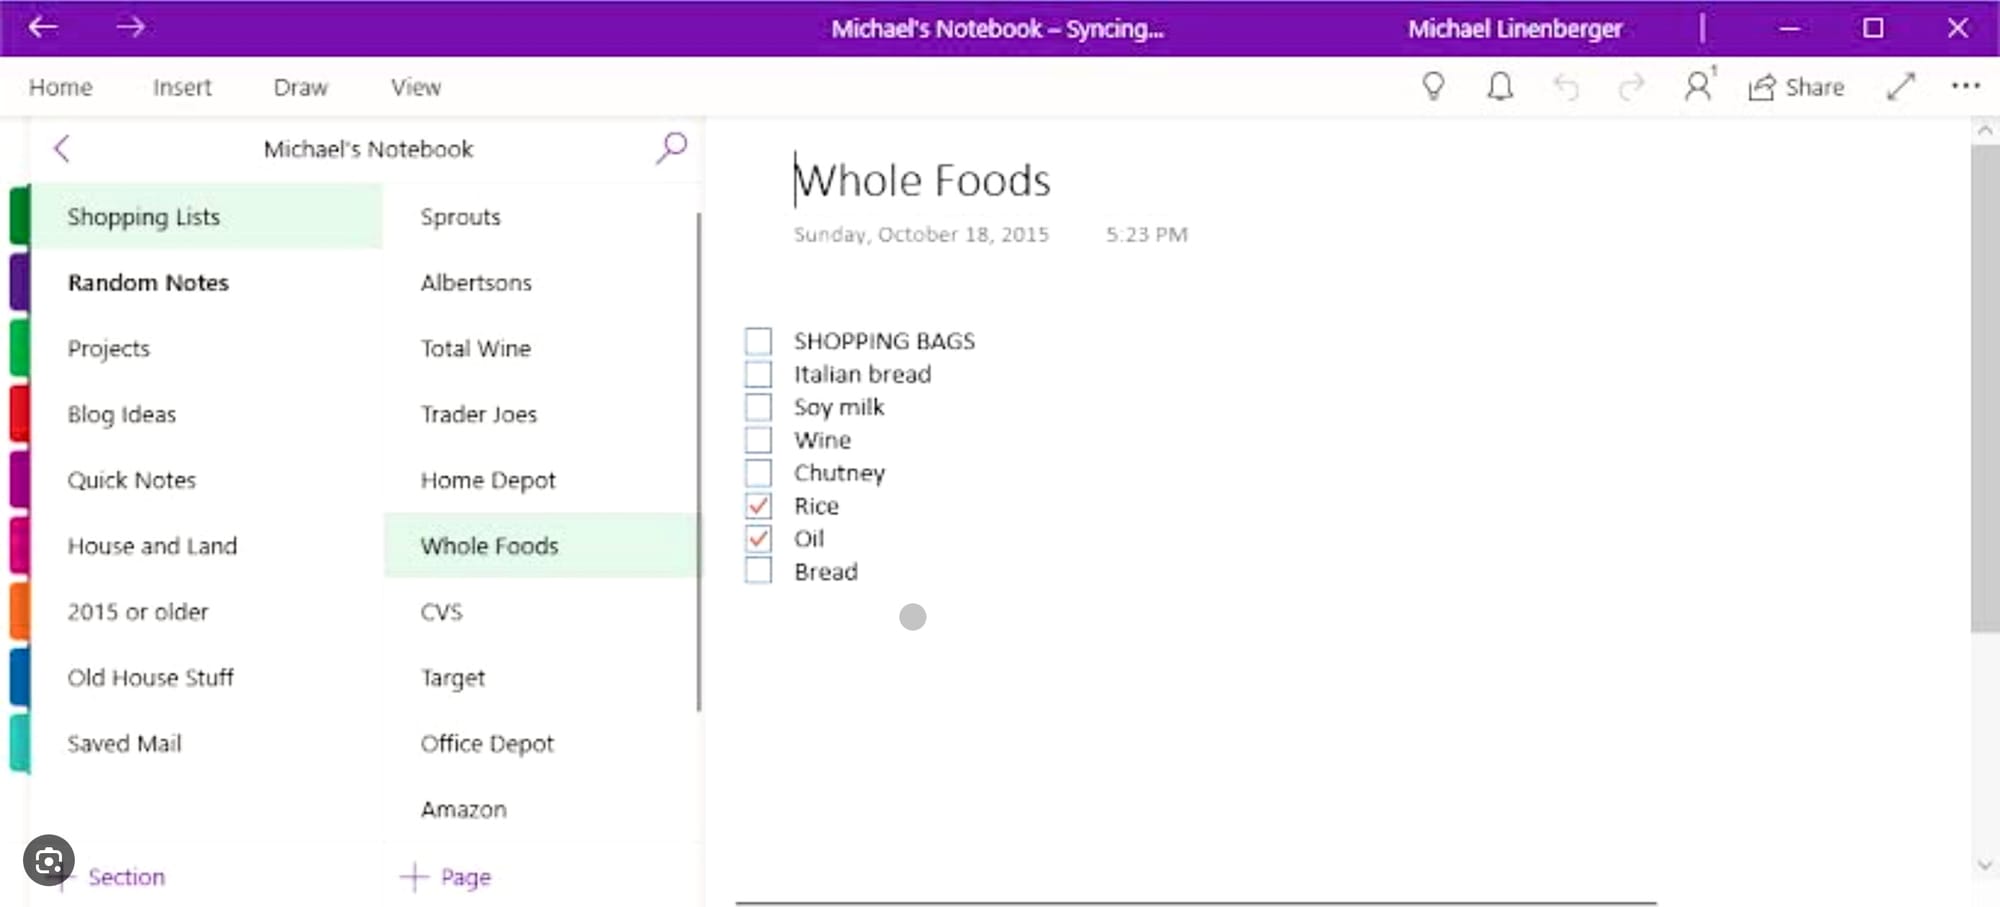
Task: Open the Amazon page
Action: click(540, 810)
